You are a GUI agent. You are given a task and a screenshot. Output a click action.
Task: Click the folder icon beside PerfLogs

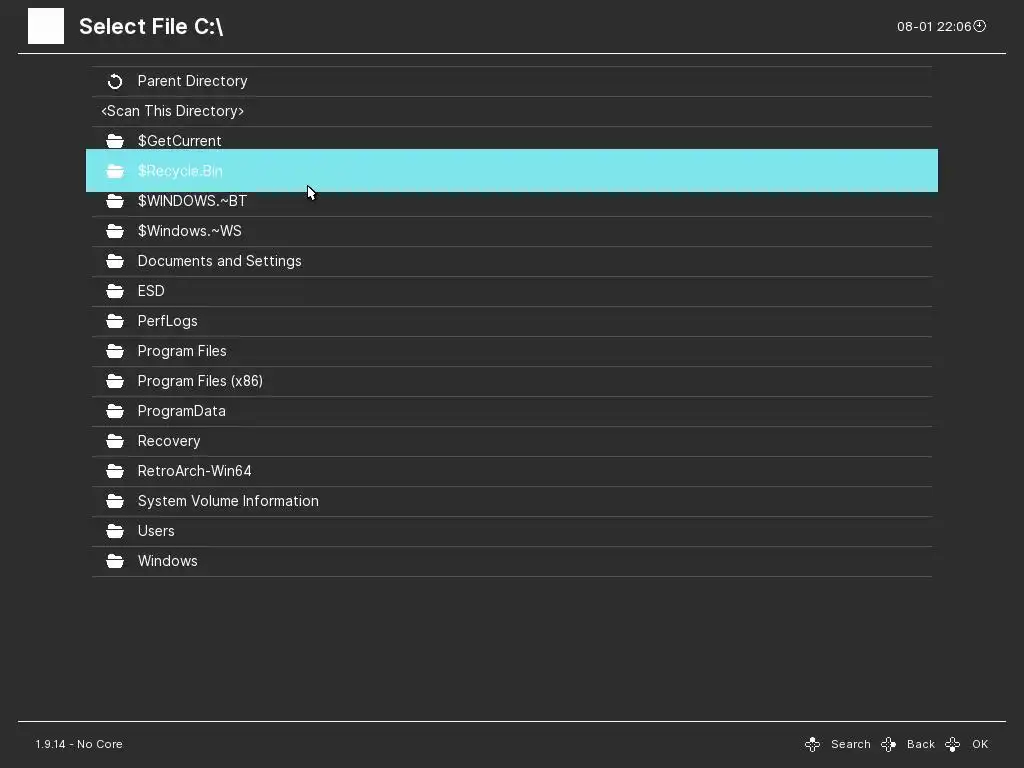click(x=115, y=321)
